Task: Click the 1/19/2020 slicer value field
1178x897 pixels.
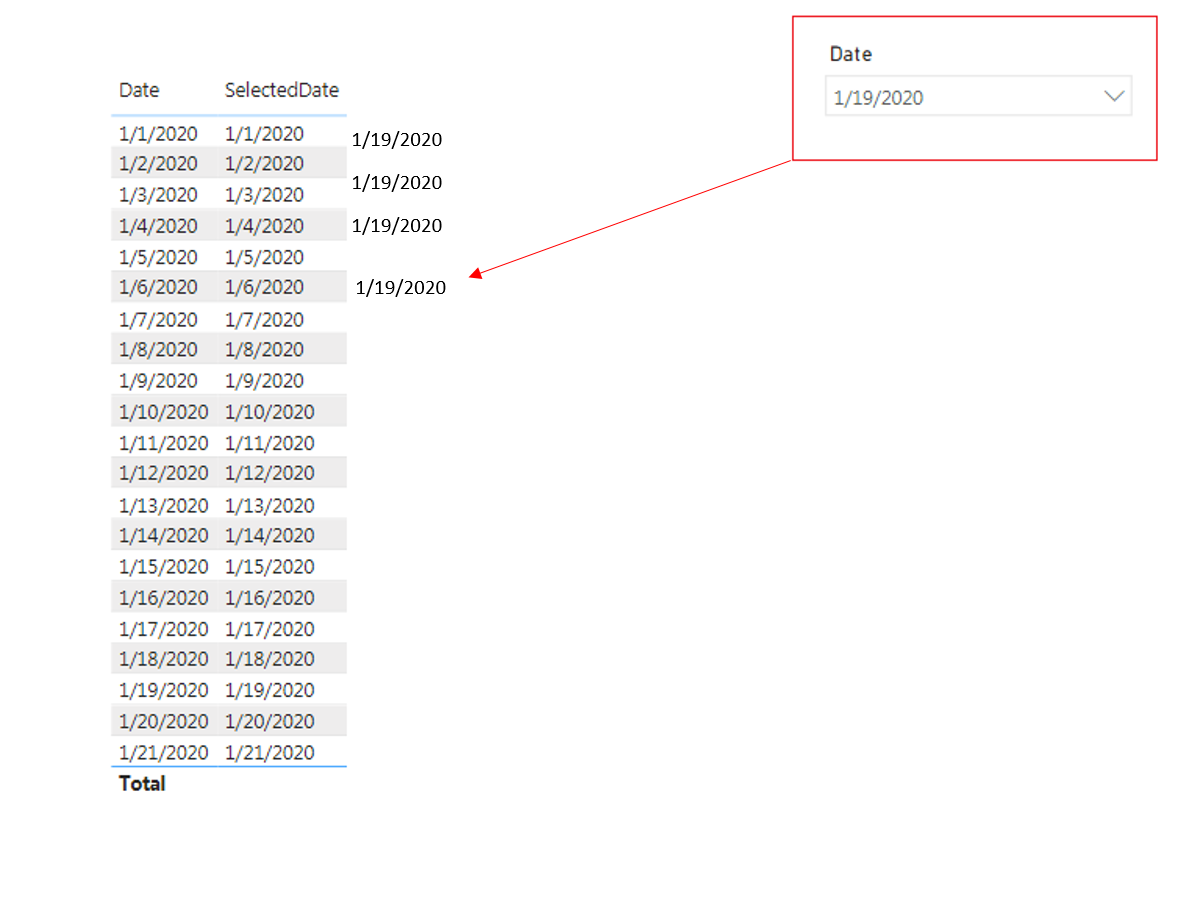Action: (978, 96)
